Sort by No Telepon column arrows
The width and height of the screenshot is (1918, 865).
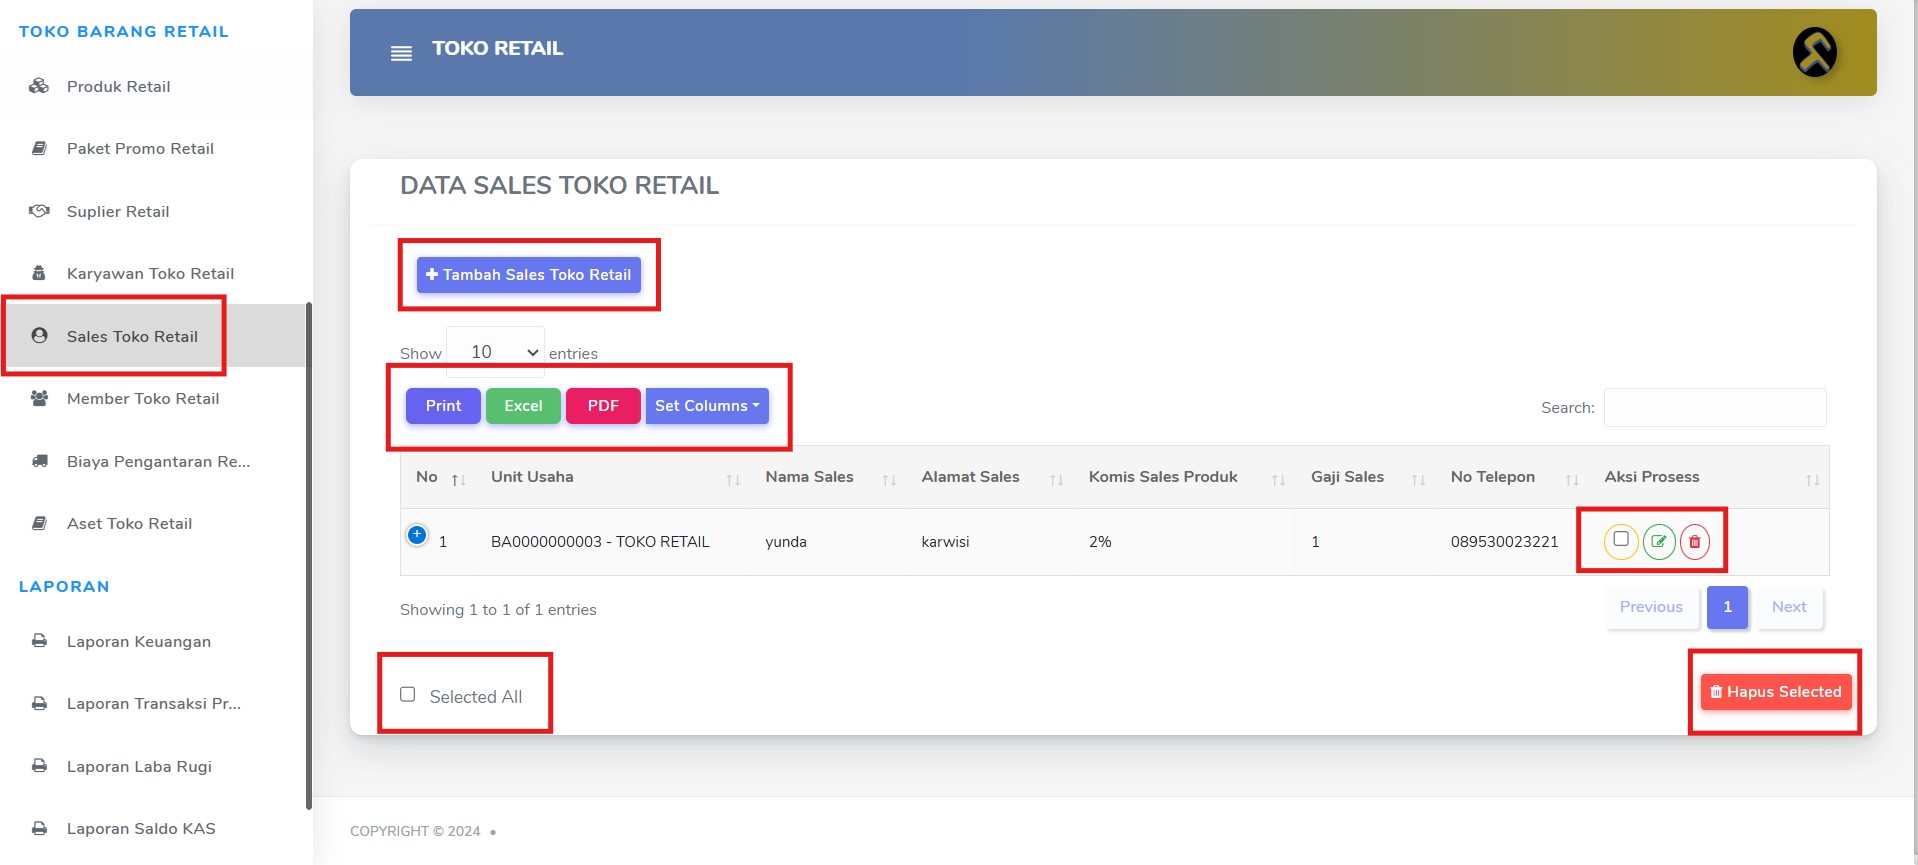1572,480
